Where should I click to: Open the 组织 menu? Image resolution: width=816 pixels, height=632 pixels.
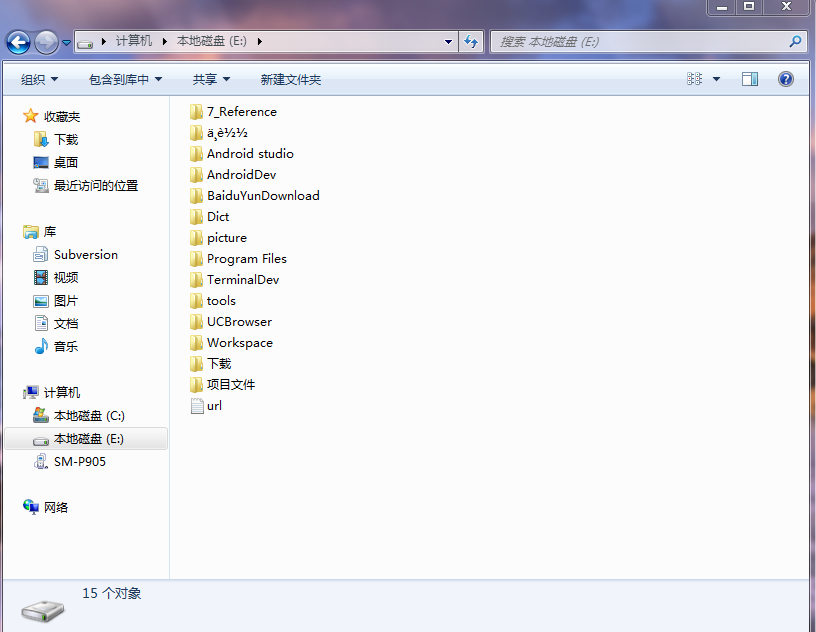[40, 80]
